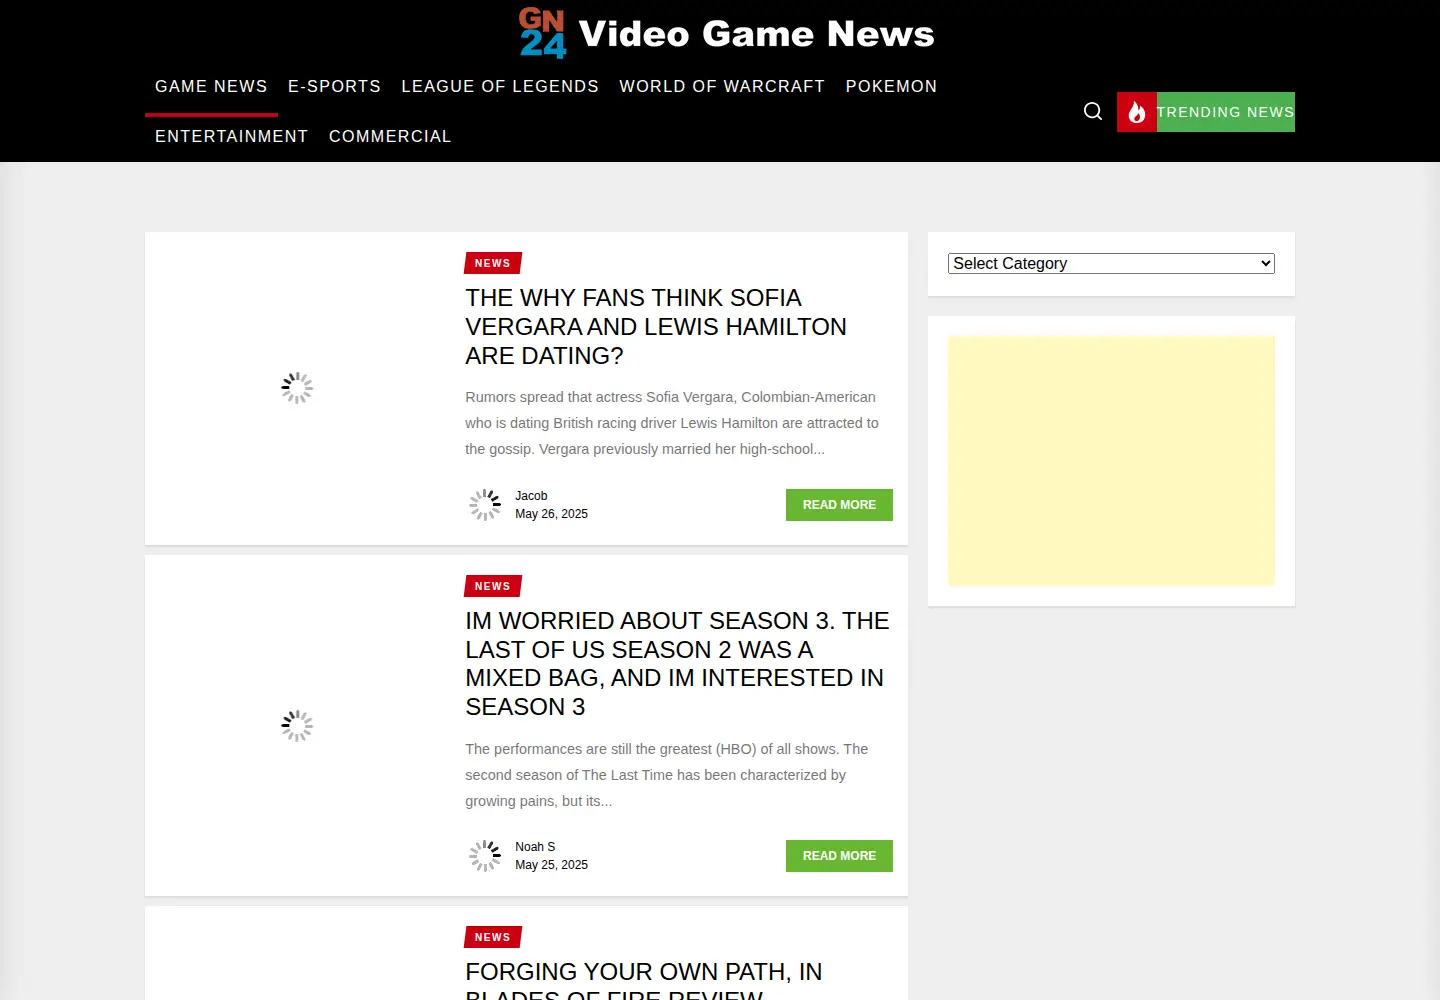Click Noah S's author avatar
1440x1000 pixels.
[485, 856]
